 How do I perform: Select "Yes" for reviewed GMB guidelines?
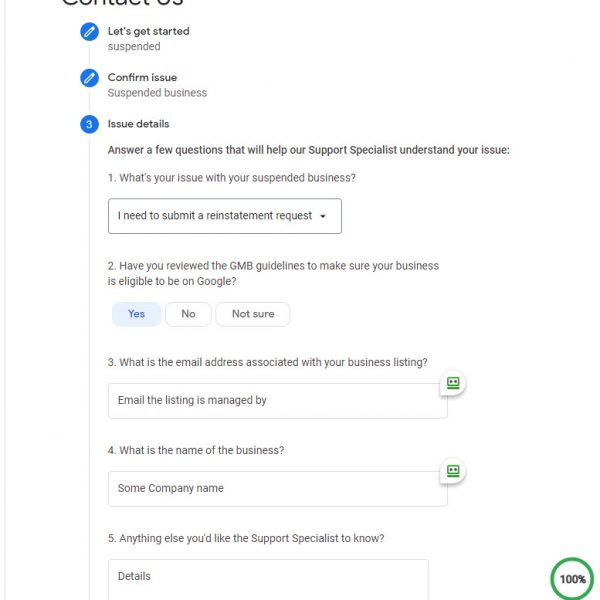[136, 314]
